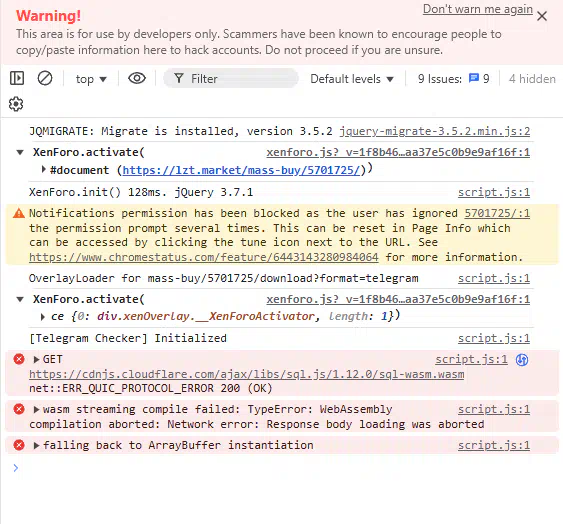Click the issues message count icon
The width and height of the screenshot is (563, 524).
[474, 78]
